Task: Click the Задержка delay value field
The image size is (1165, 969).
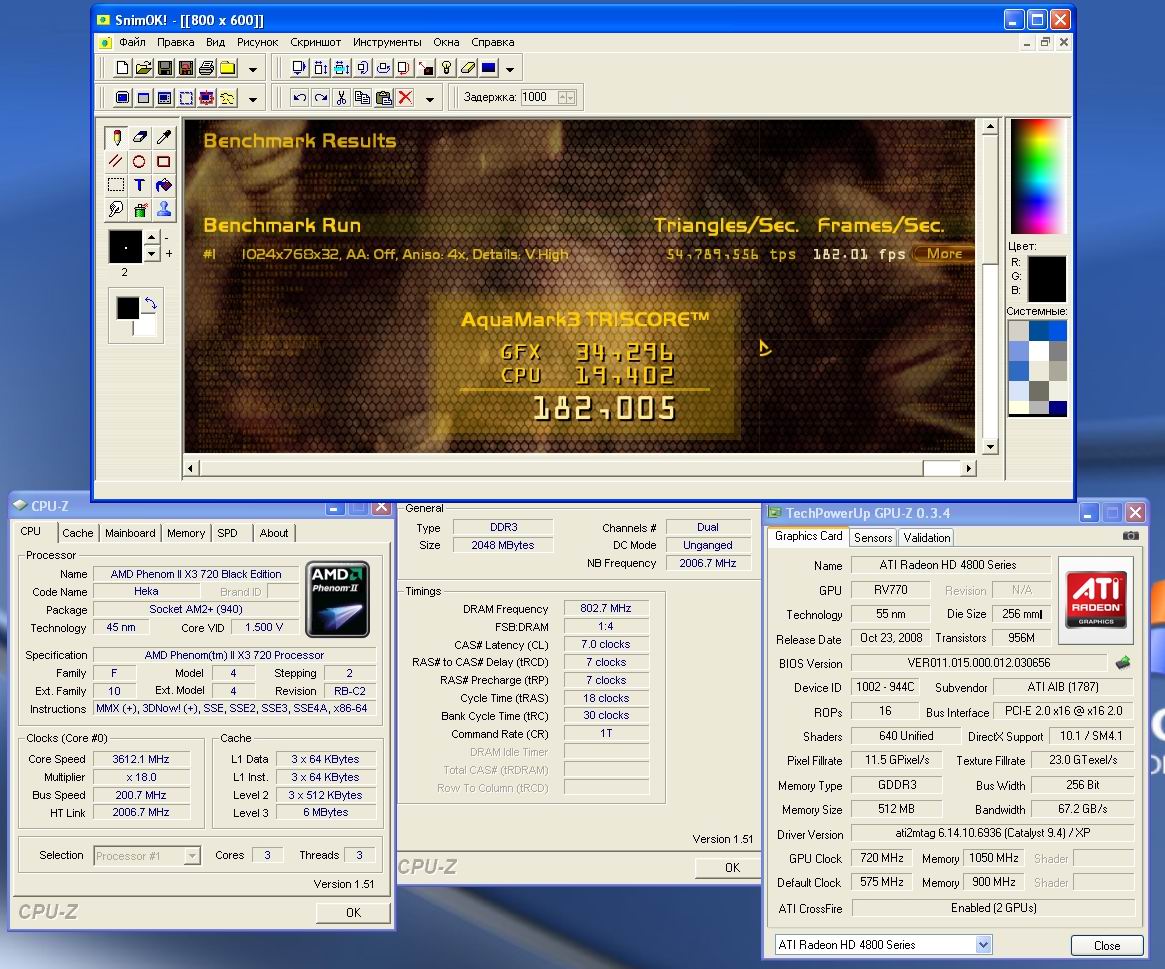Action: pos(539,97)
